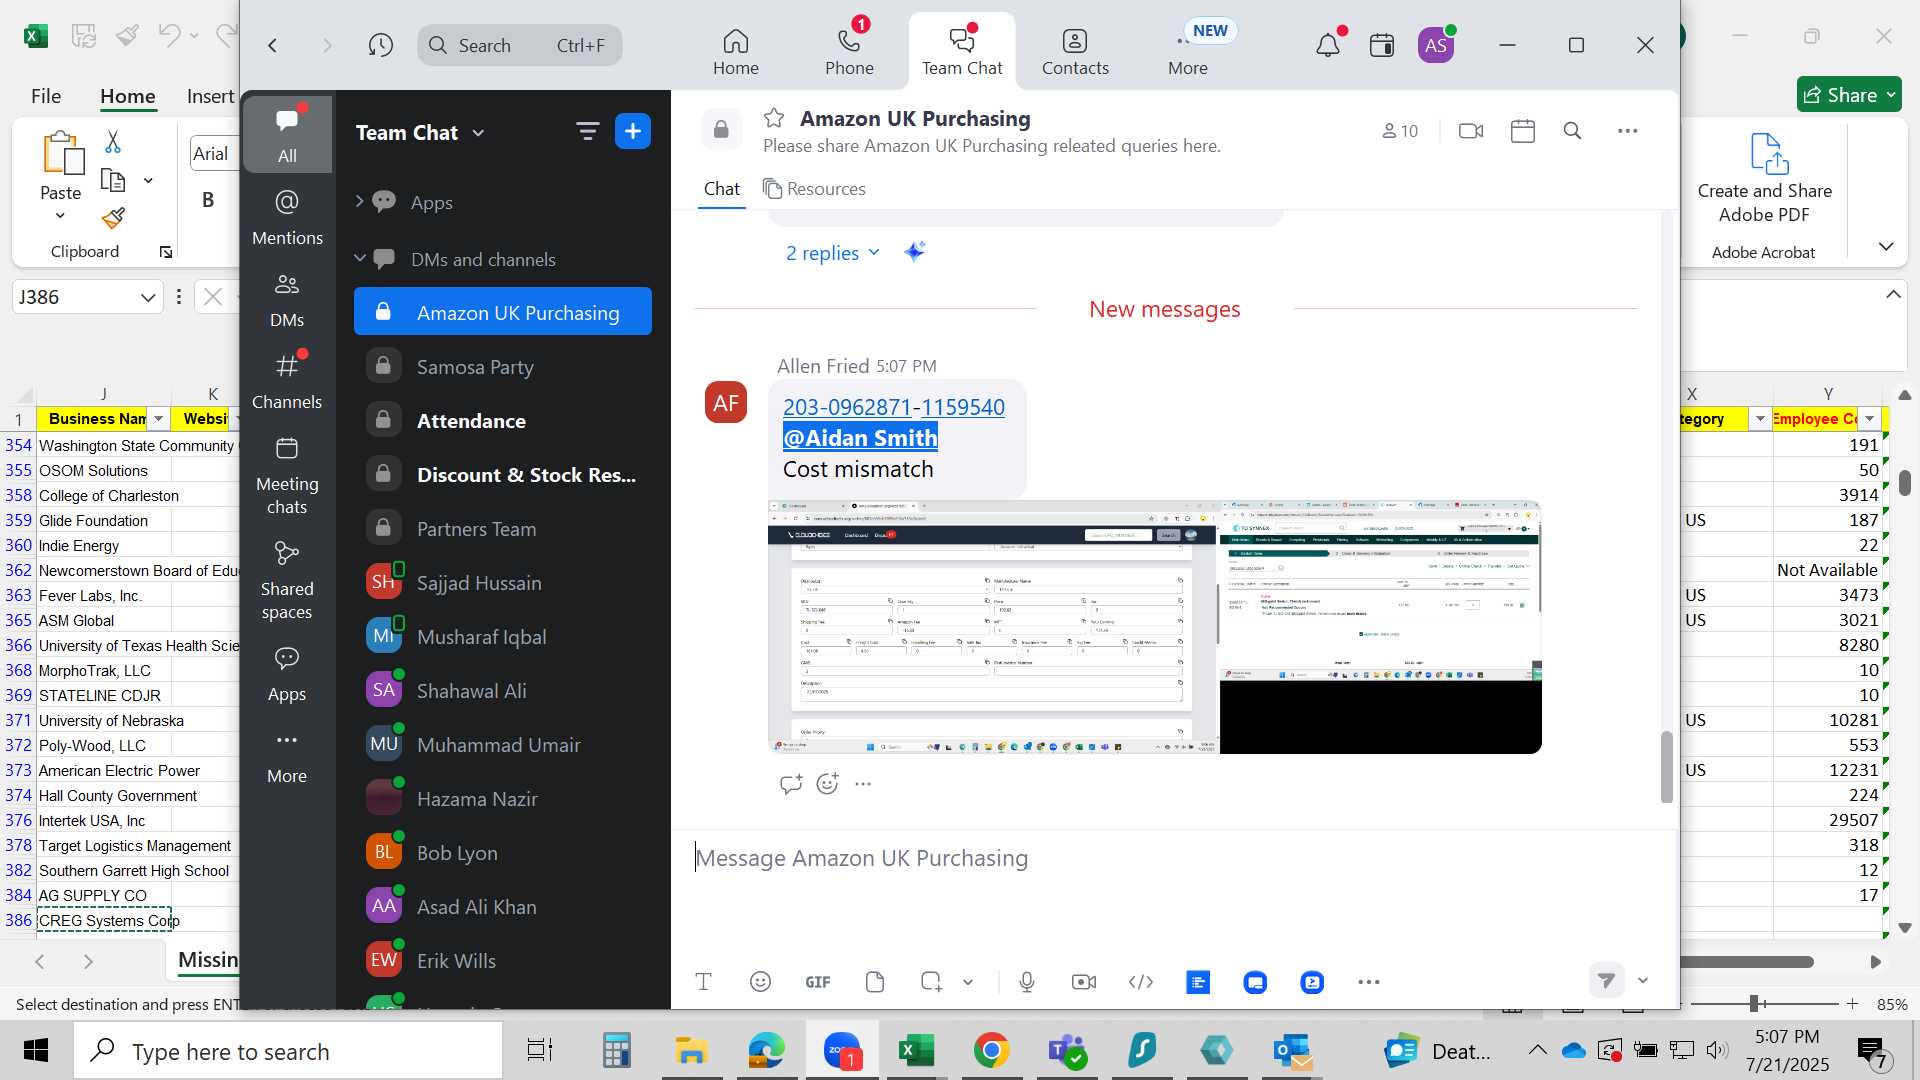Open Shared spaces in the sidebar
The width and height of the screenshot is (1920, 1080).
click(x=287, y=580)
